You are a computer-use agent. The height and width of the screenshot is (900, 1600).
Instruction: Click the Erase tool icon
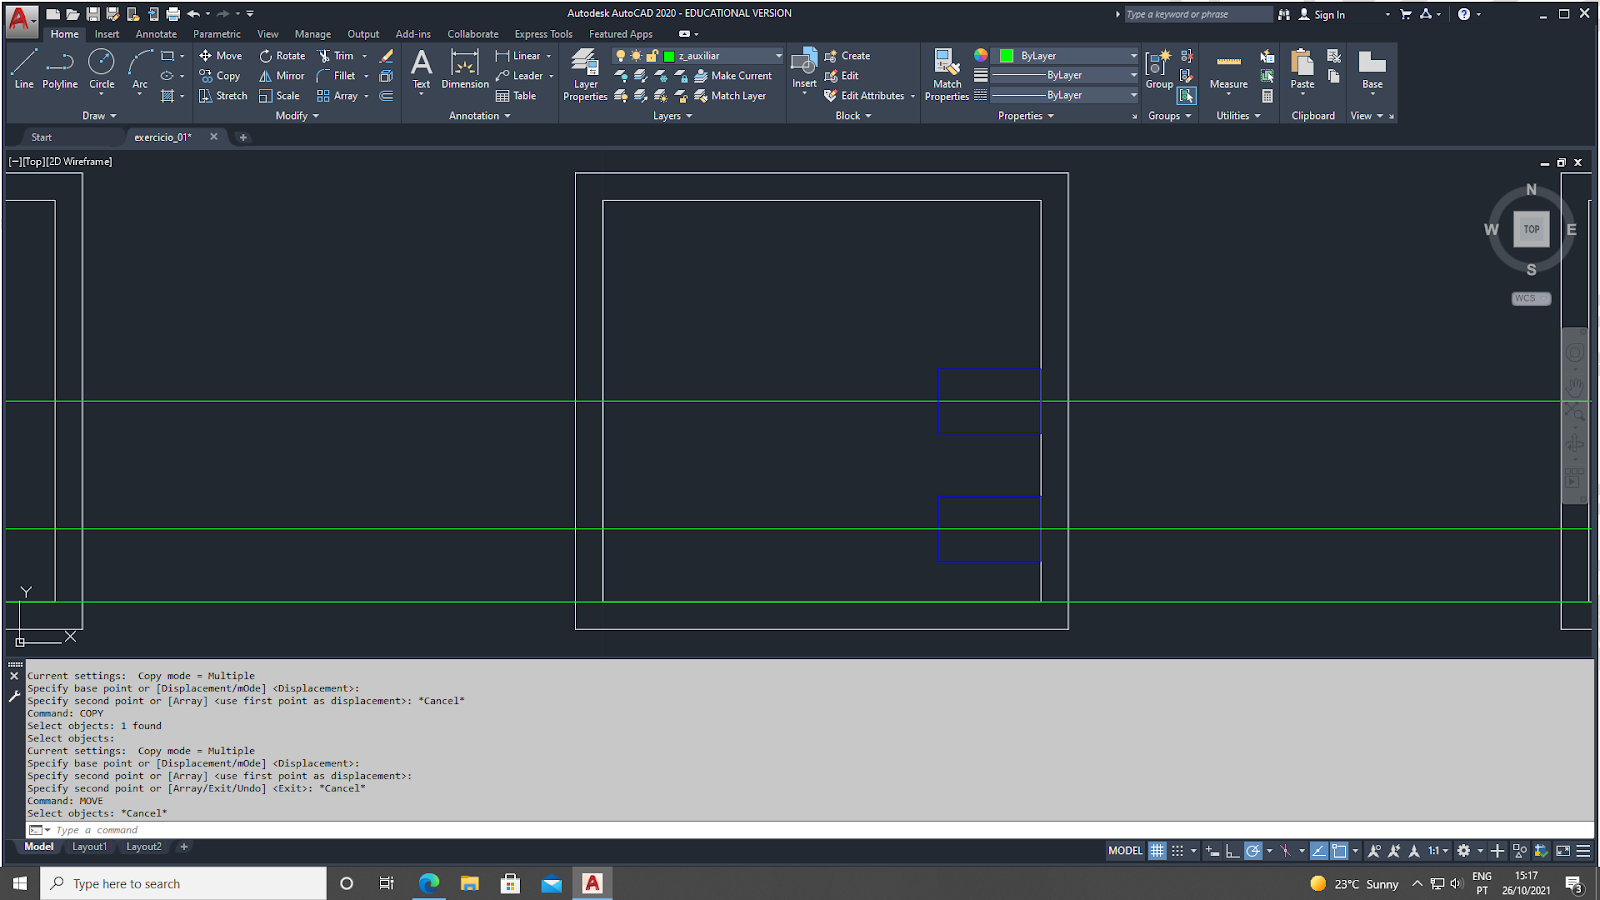point(387,56)
